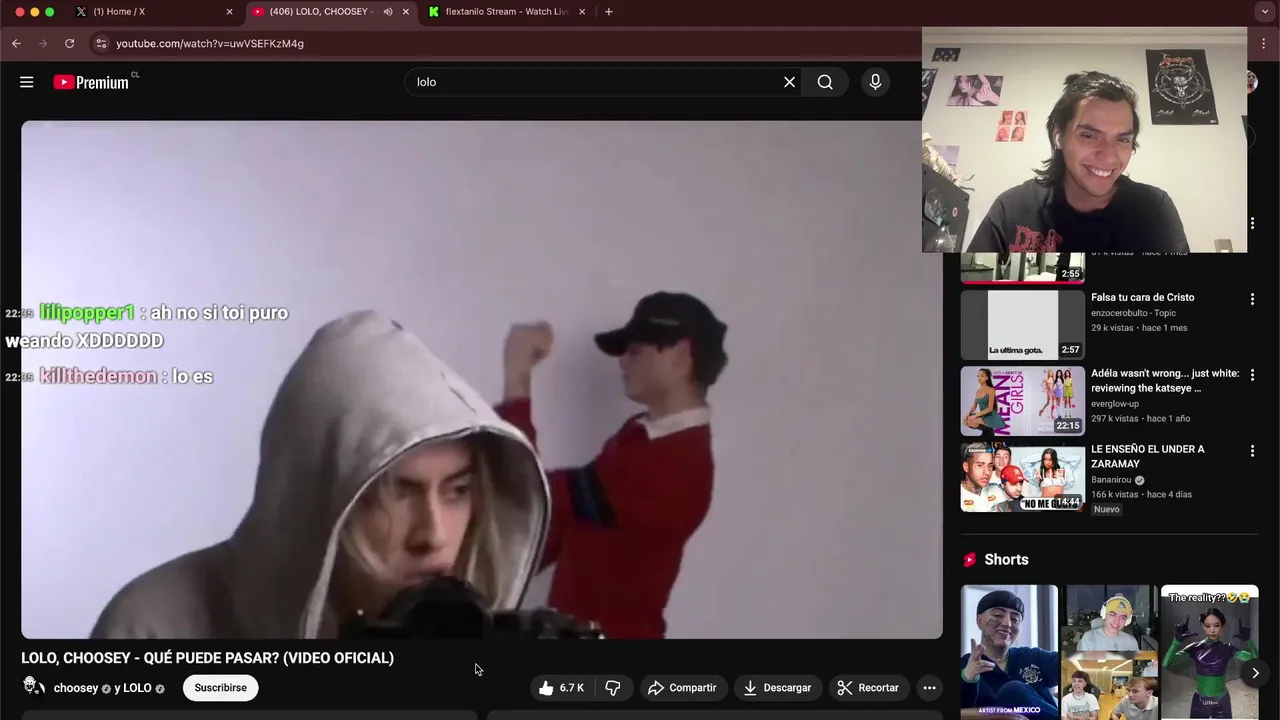1280x720 pixels.
Task: Clip the video using Recortar
Action: click(868, 688)
